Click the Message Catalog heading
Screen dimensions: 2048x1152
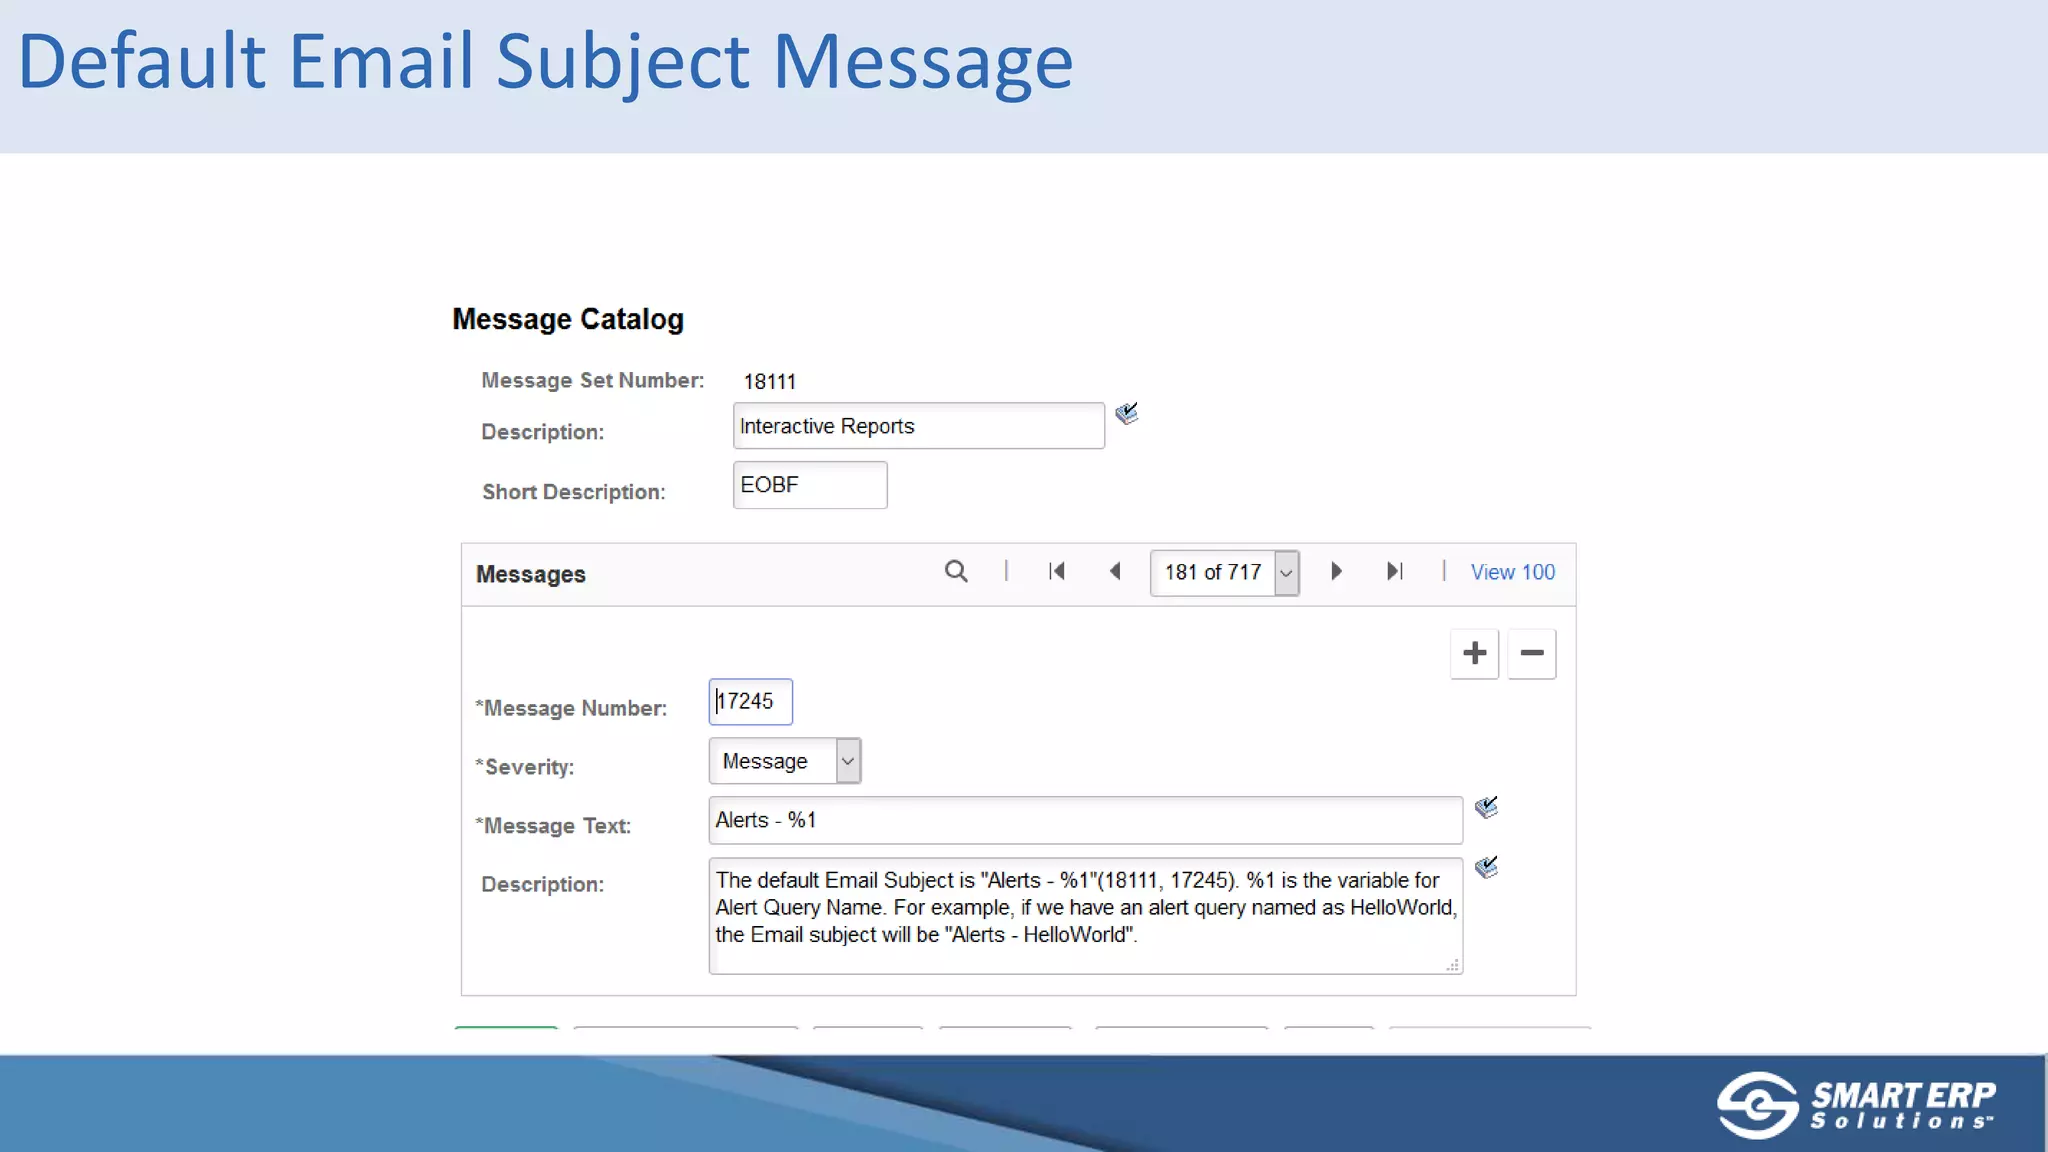568,320
